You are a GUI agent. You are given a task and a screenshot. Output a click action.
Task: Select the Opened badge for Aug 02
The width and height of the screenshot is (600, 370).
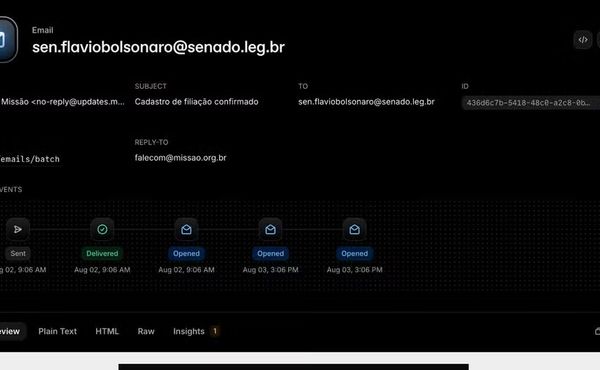pos(186,253)
